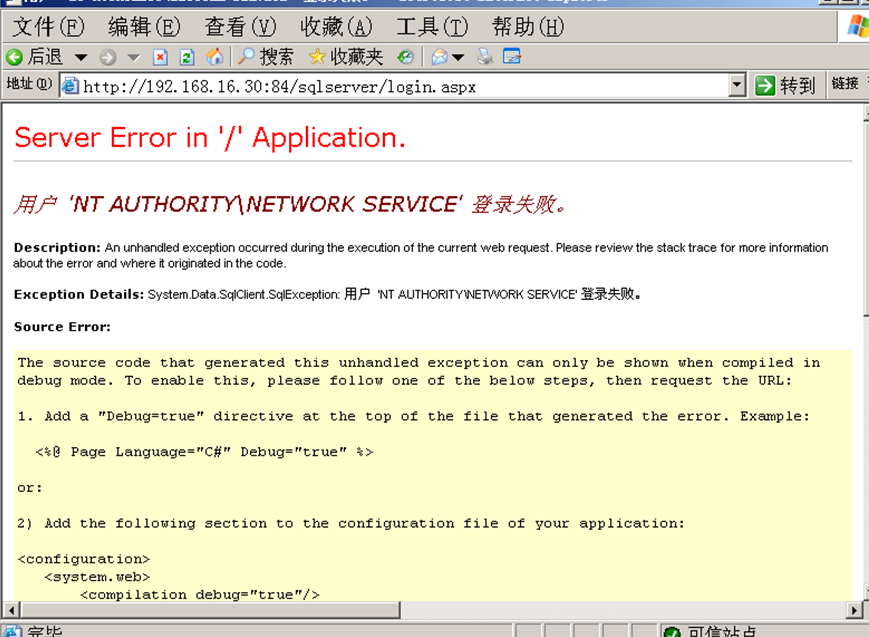Click the Mail icon on the toolbar

[x=438, y=57]
